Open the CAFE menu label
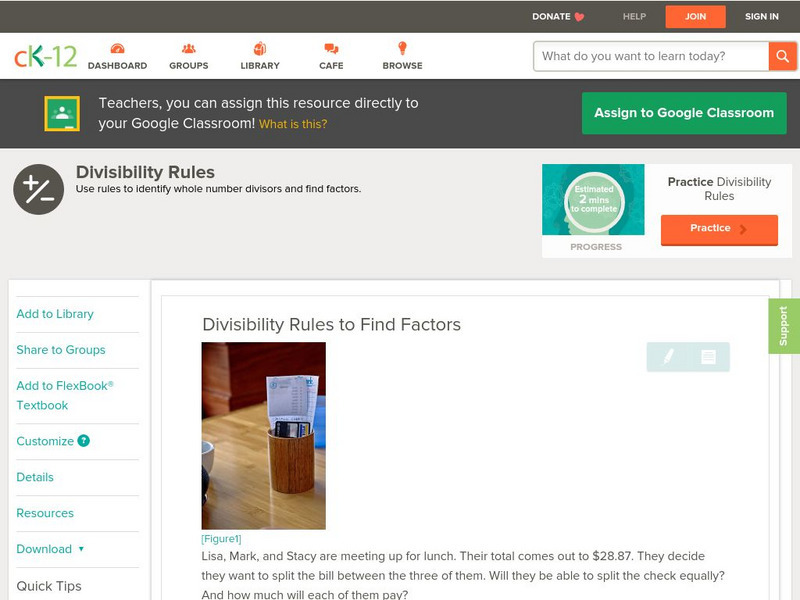Screen dimensions: 800x600 331,66
